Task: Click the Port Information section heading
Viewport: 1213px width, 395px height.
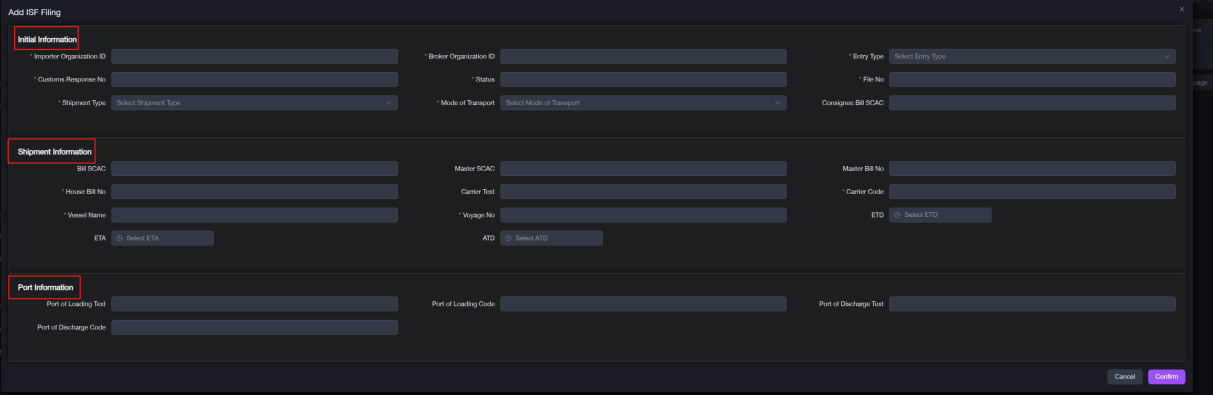Action: click(x=46, y=288)
